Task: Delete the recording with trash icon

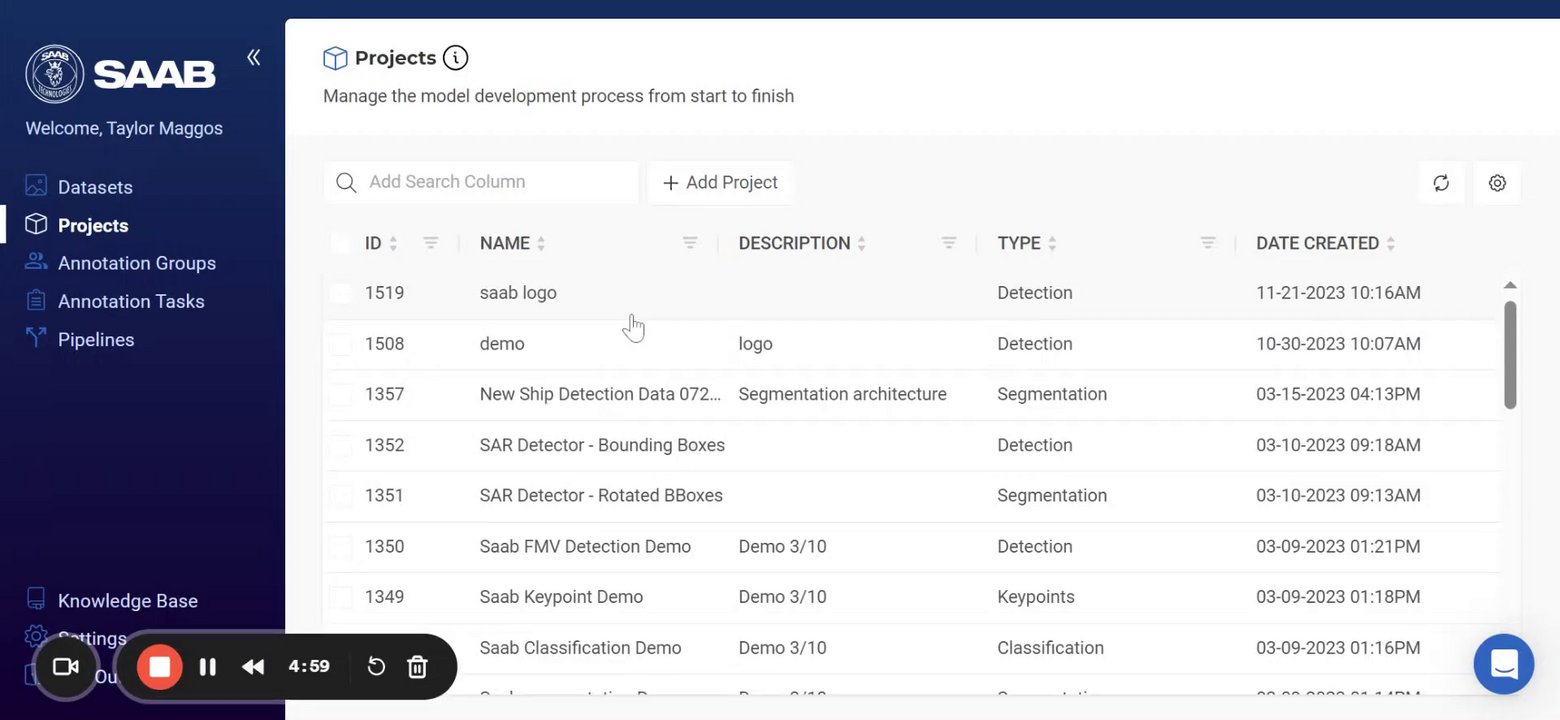Action: [418, 667]
